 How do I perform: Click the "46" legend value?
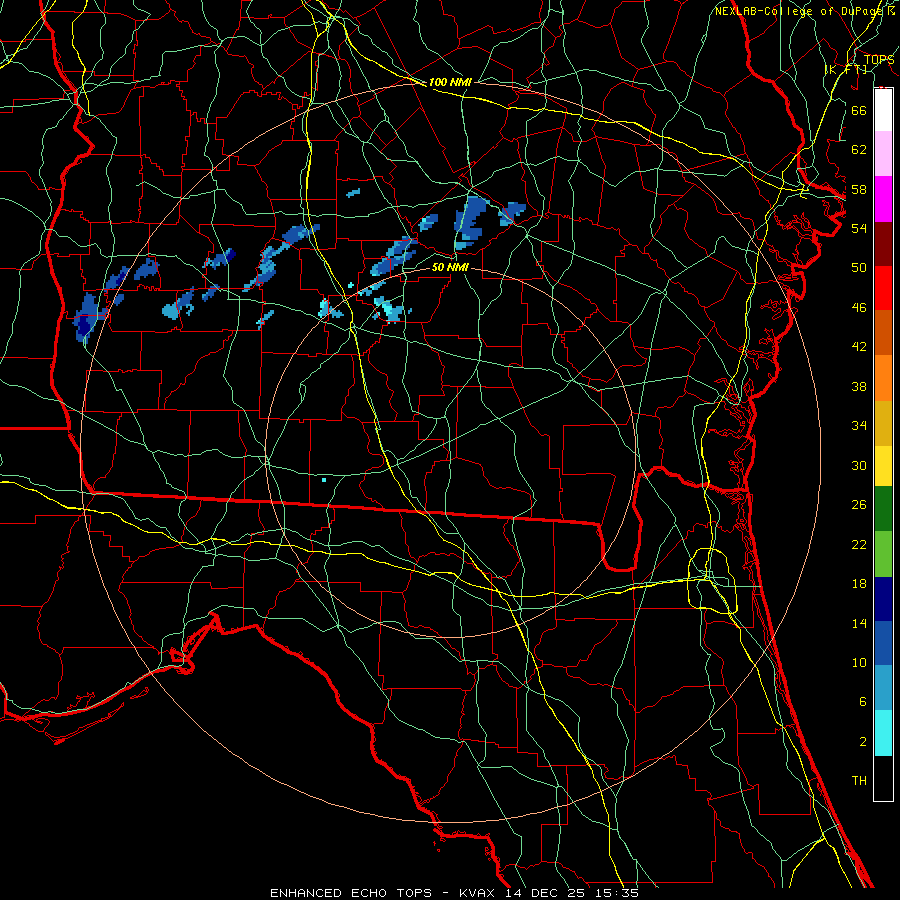pos(859,308)
